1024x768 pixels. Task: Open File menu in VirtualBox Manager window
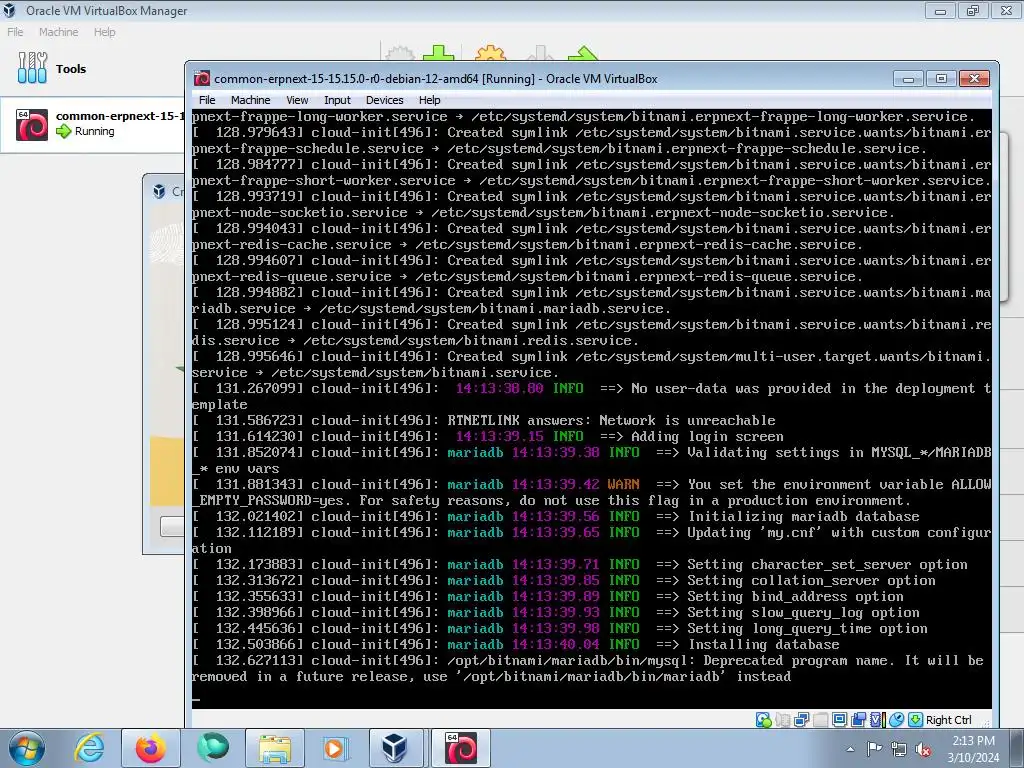[x=15, y=32]
